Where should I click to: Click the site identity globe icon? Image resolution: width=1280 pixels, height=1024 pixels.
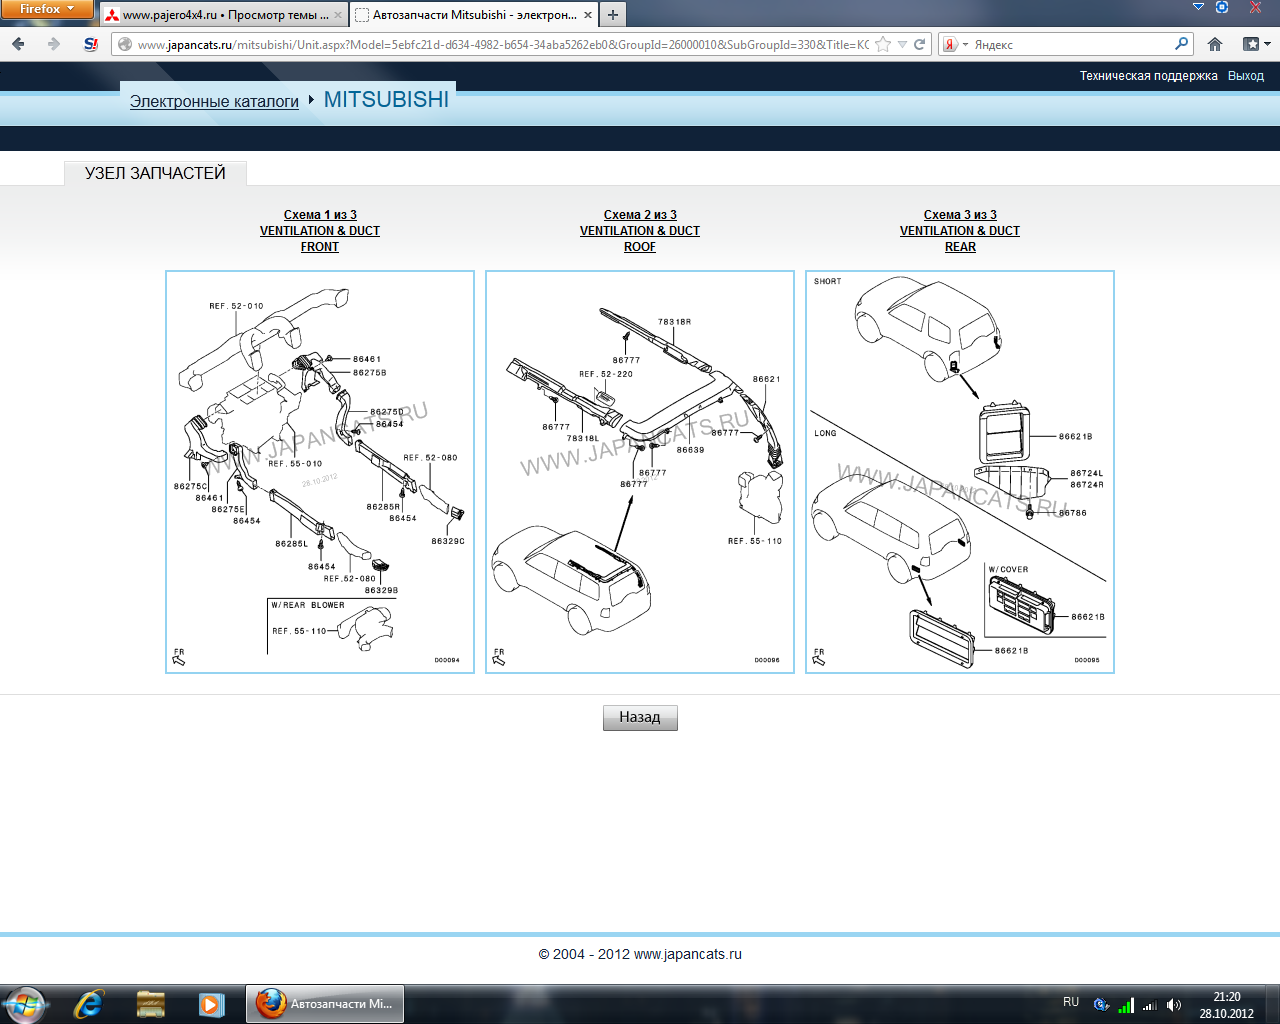(x=125, y=44)
